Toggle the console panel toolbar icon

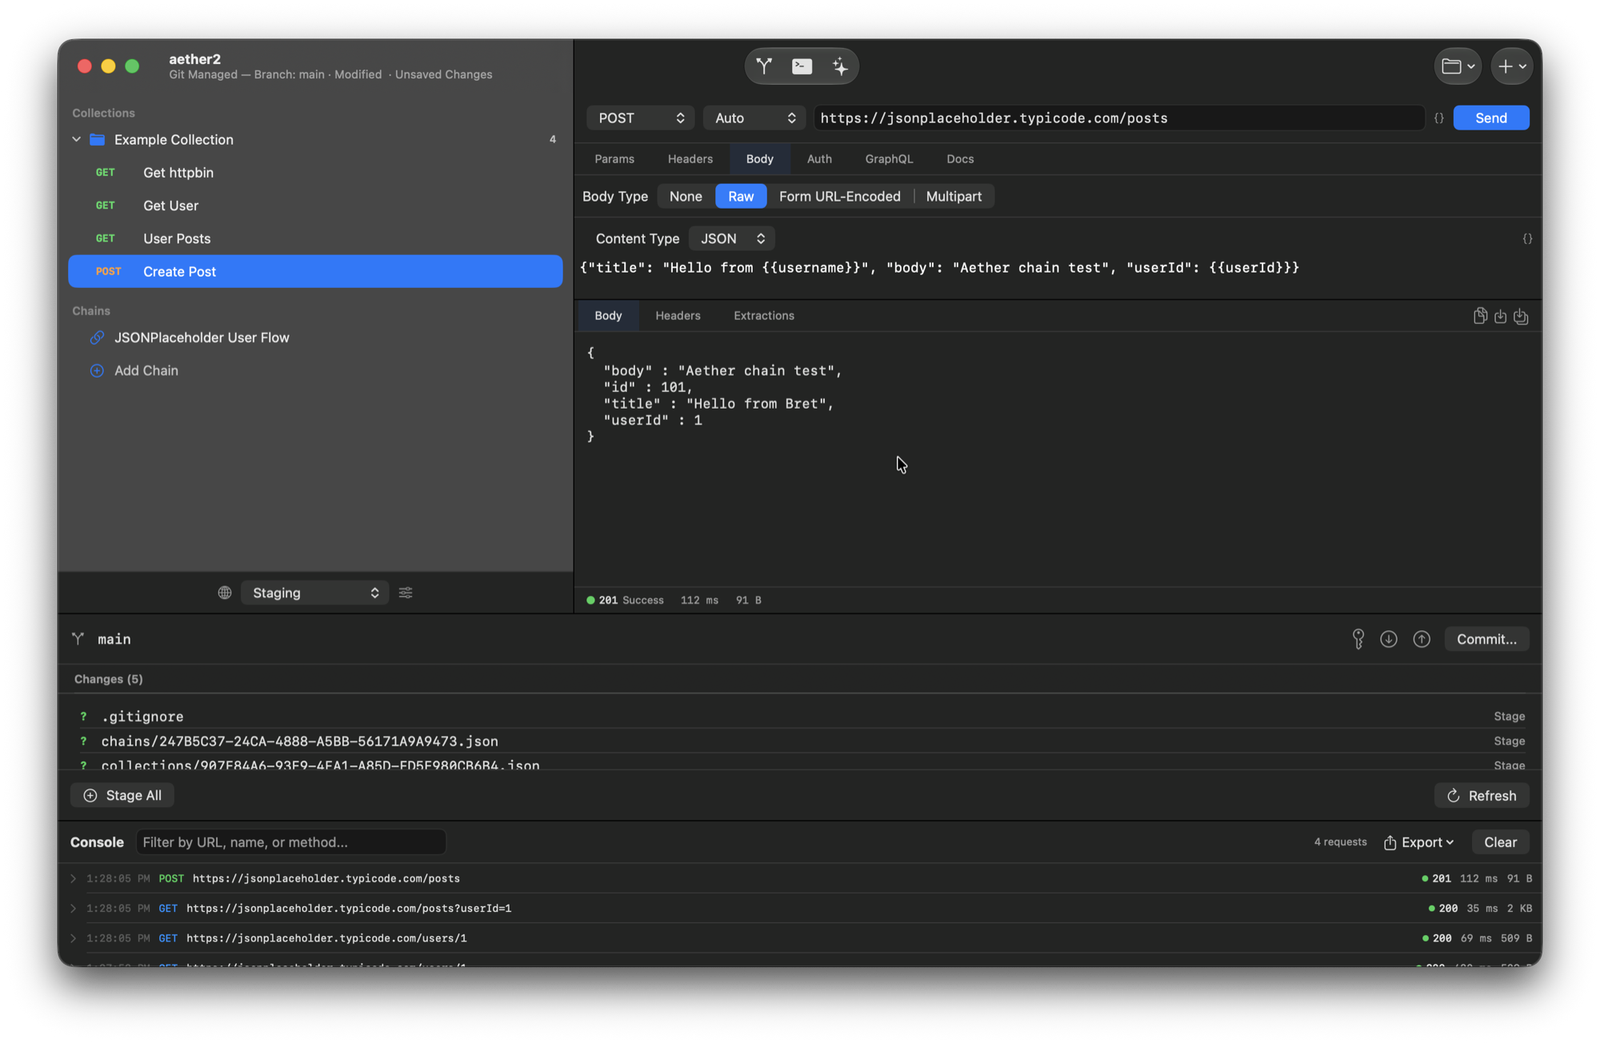coord(802,66)
